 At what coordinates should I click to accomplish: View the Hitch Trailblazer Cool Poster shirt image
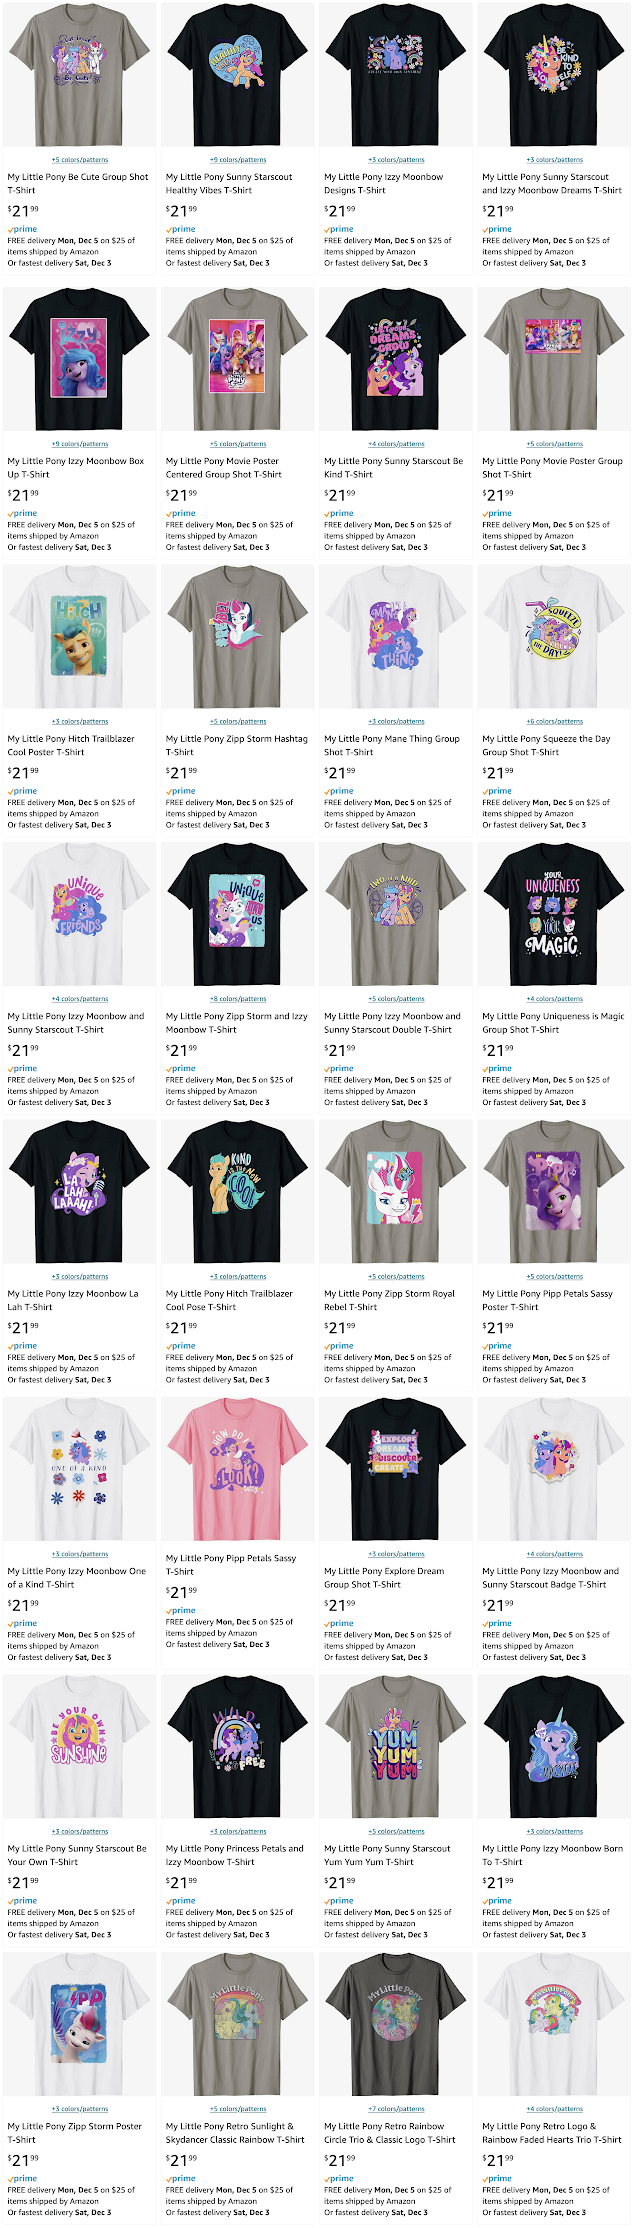[80, 638]
